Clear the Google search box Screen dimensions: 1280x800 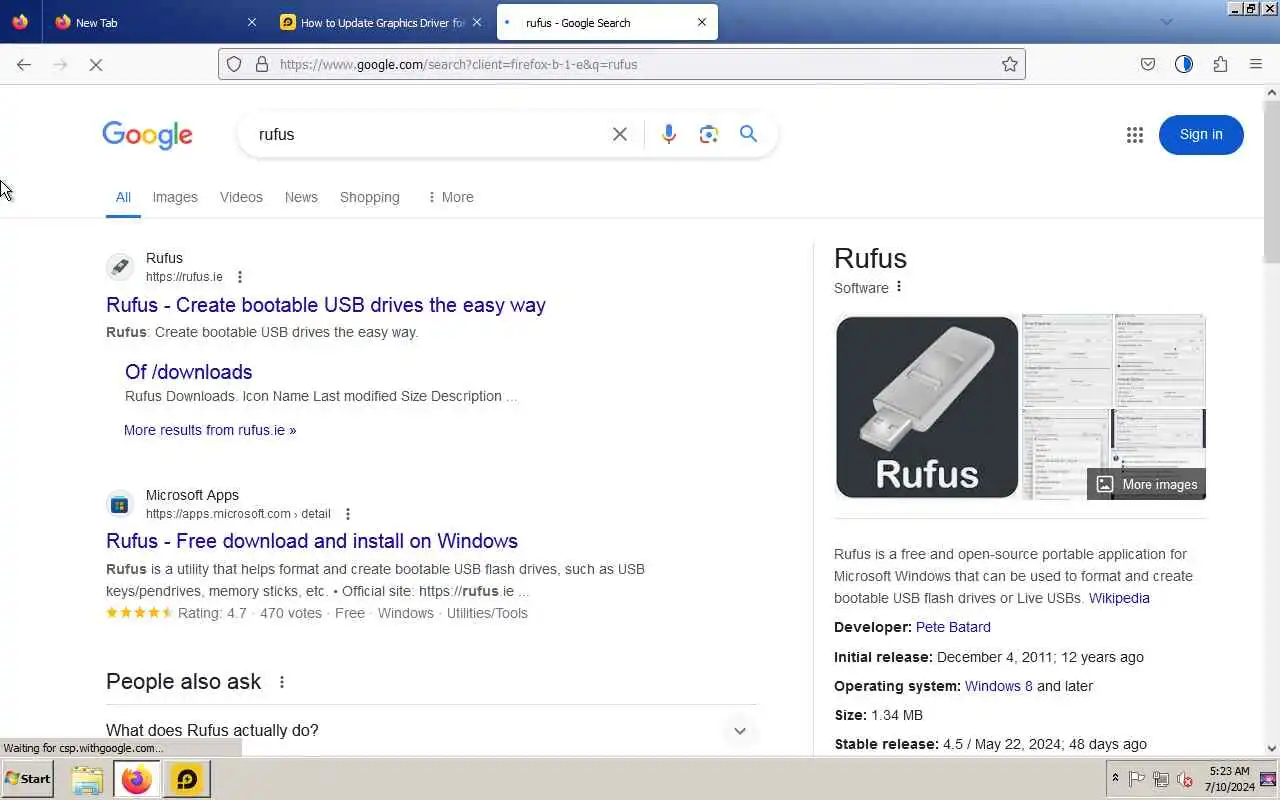[x=620, y=134]
